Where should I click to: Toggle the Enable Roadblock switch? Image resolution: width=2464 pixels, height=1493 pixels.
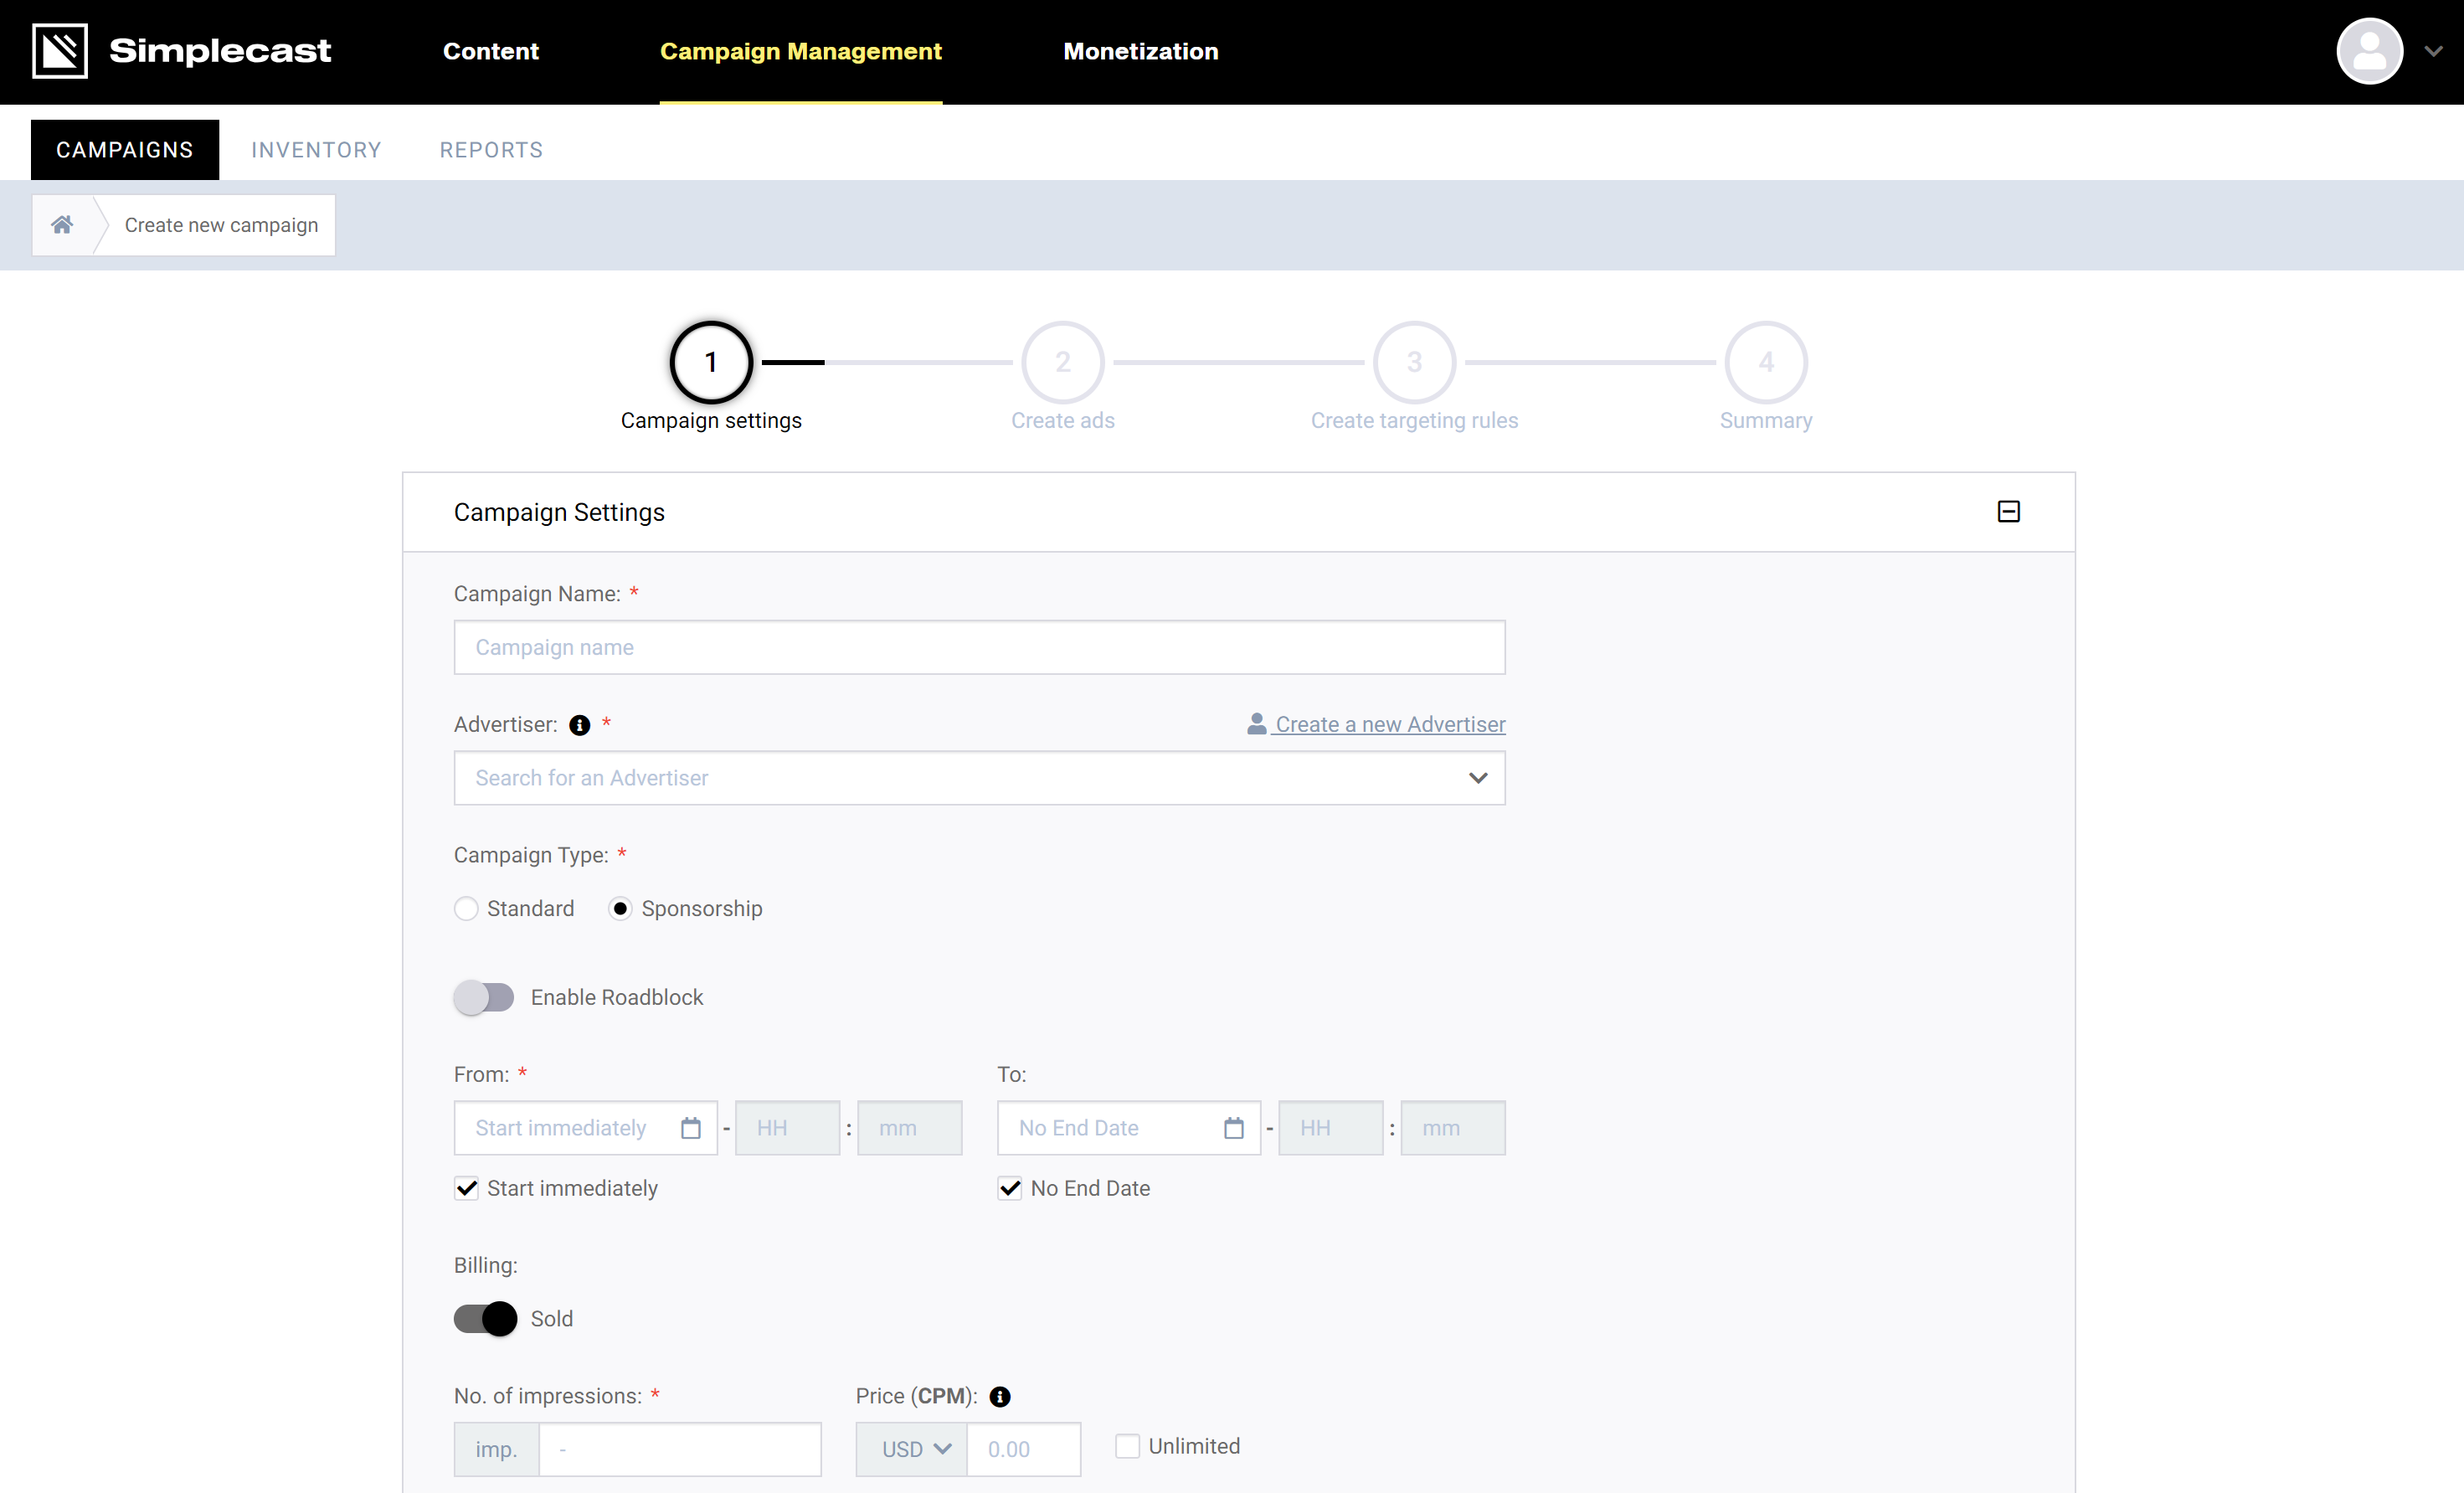click(485, 997)
